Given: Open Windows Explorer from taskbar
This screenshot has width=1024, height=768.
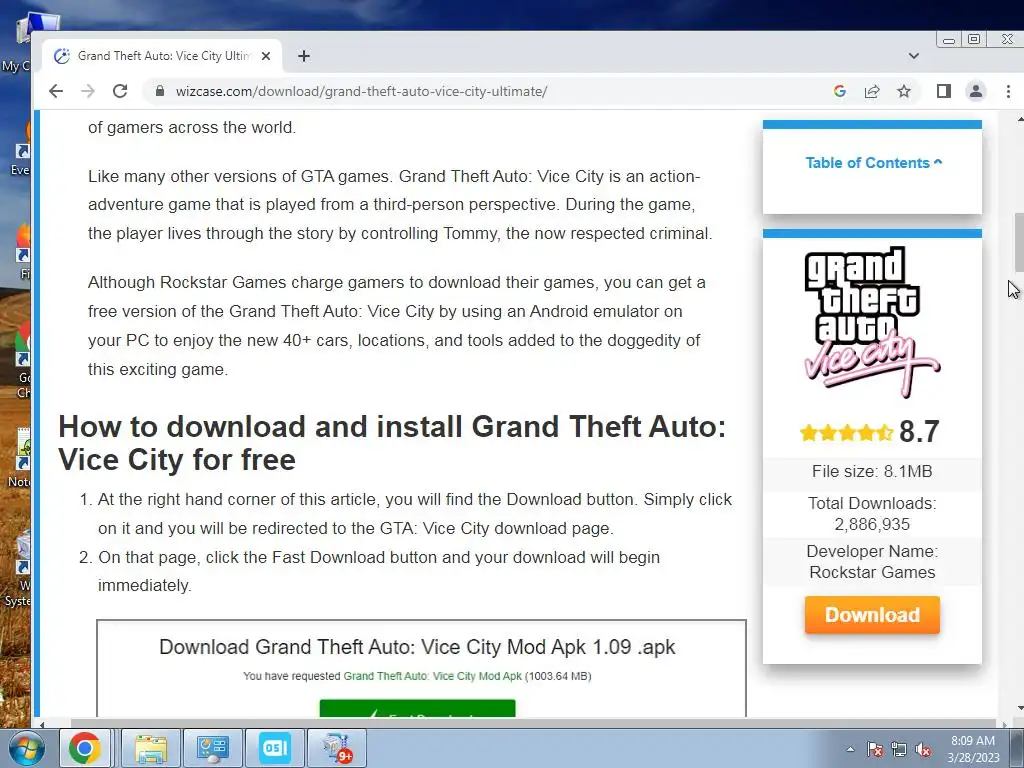Looking at the screenshot, I should [151, 748].
